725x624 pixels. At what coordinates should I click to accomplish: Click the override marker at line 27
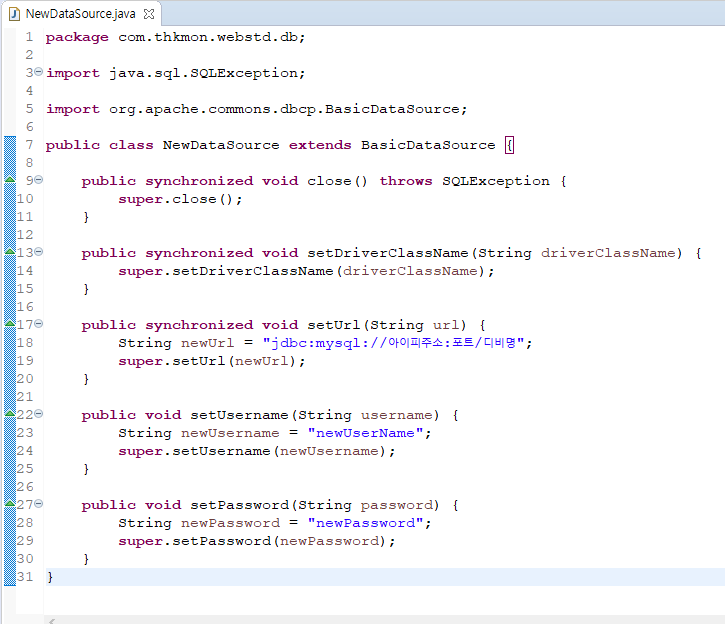pyautogui.click(x=9, y=505)
